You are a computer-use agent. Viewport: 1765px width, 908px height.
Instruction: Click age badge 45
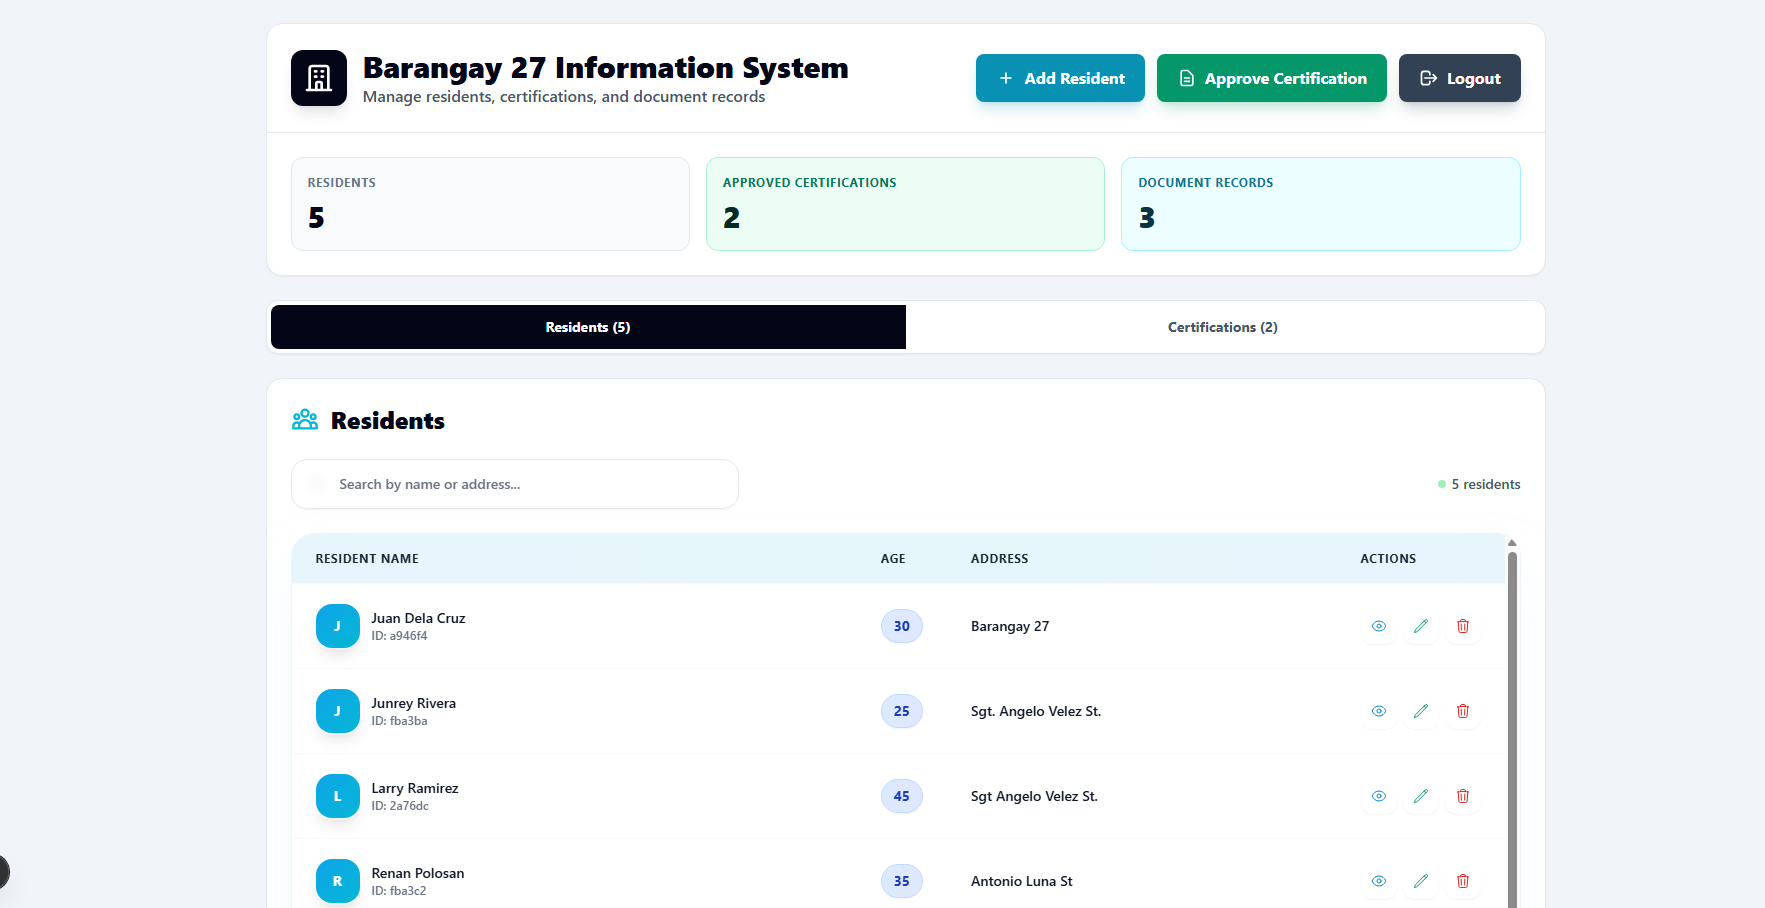tap(902, 796)
